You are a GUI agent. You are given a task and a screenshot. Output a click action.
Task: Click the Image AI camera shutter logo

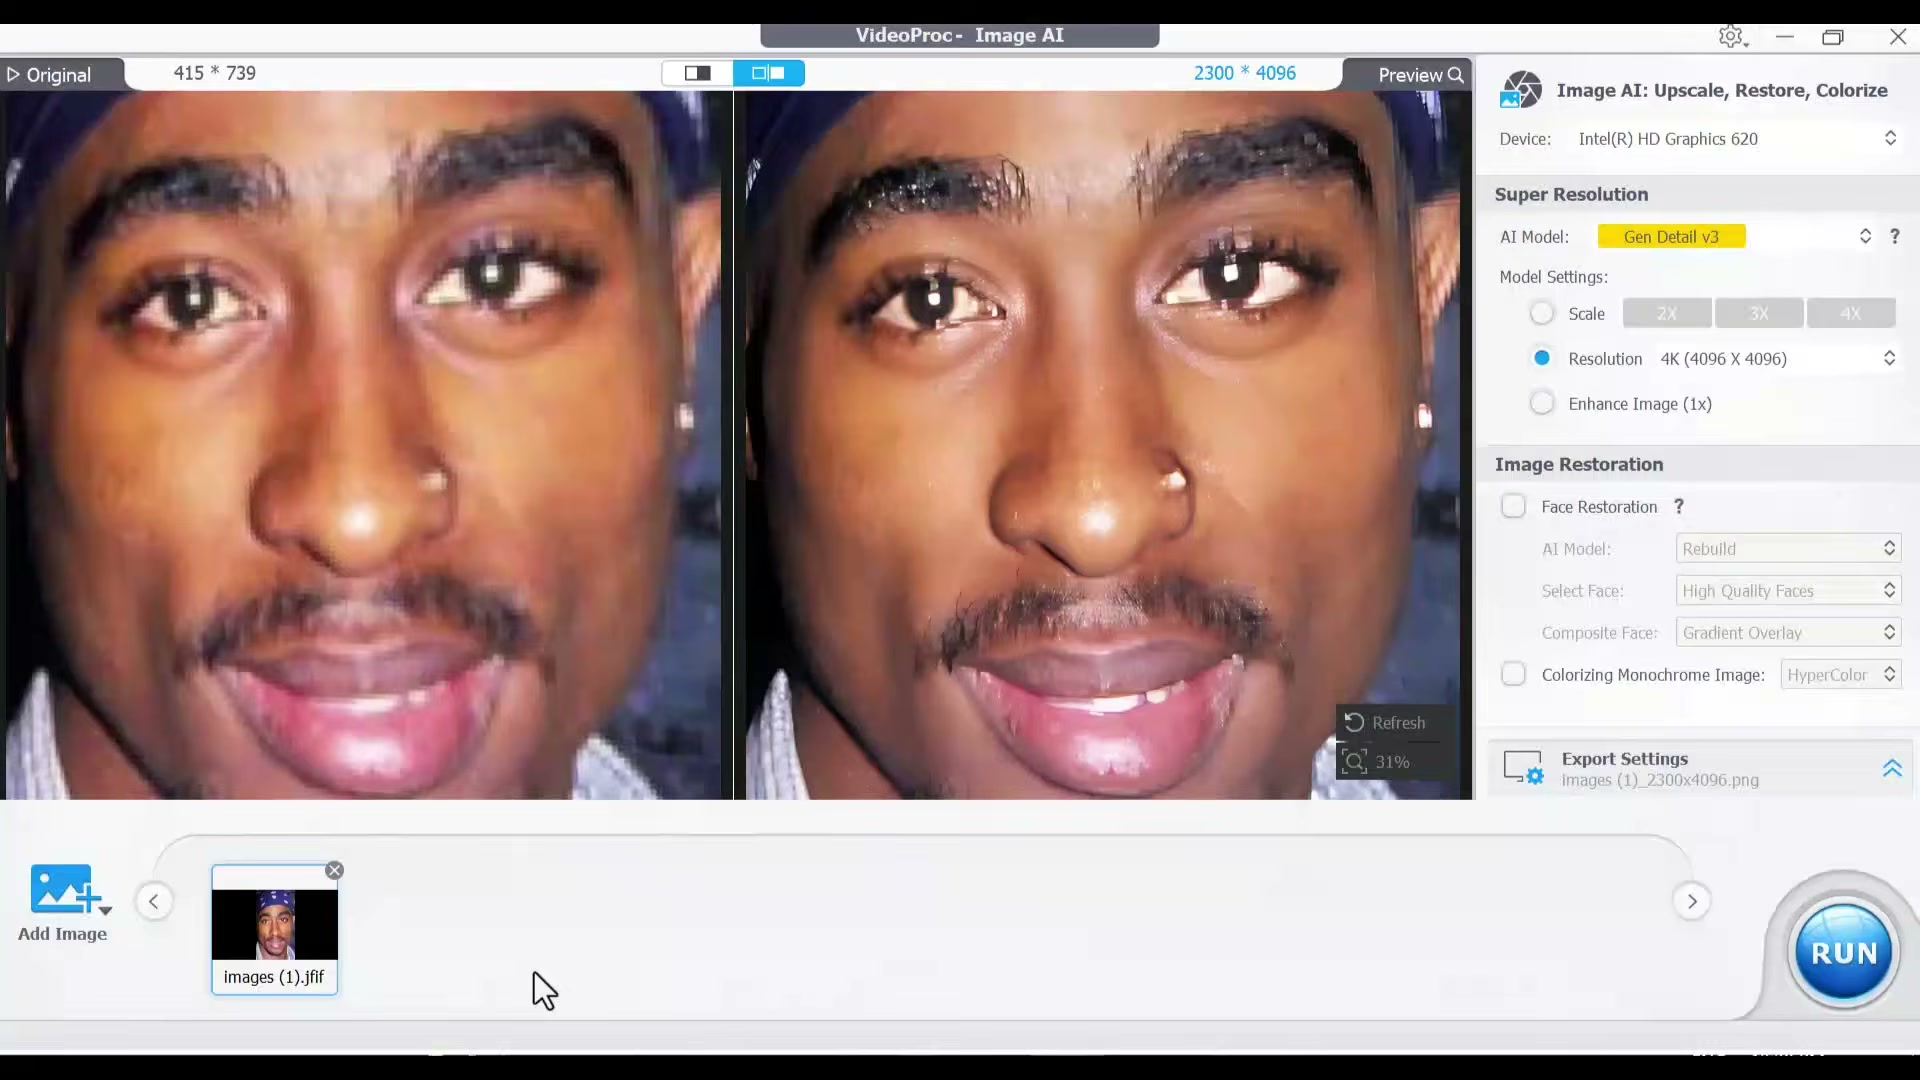(1520, 90)
